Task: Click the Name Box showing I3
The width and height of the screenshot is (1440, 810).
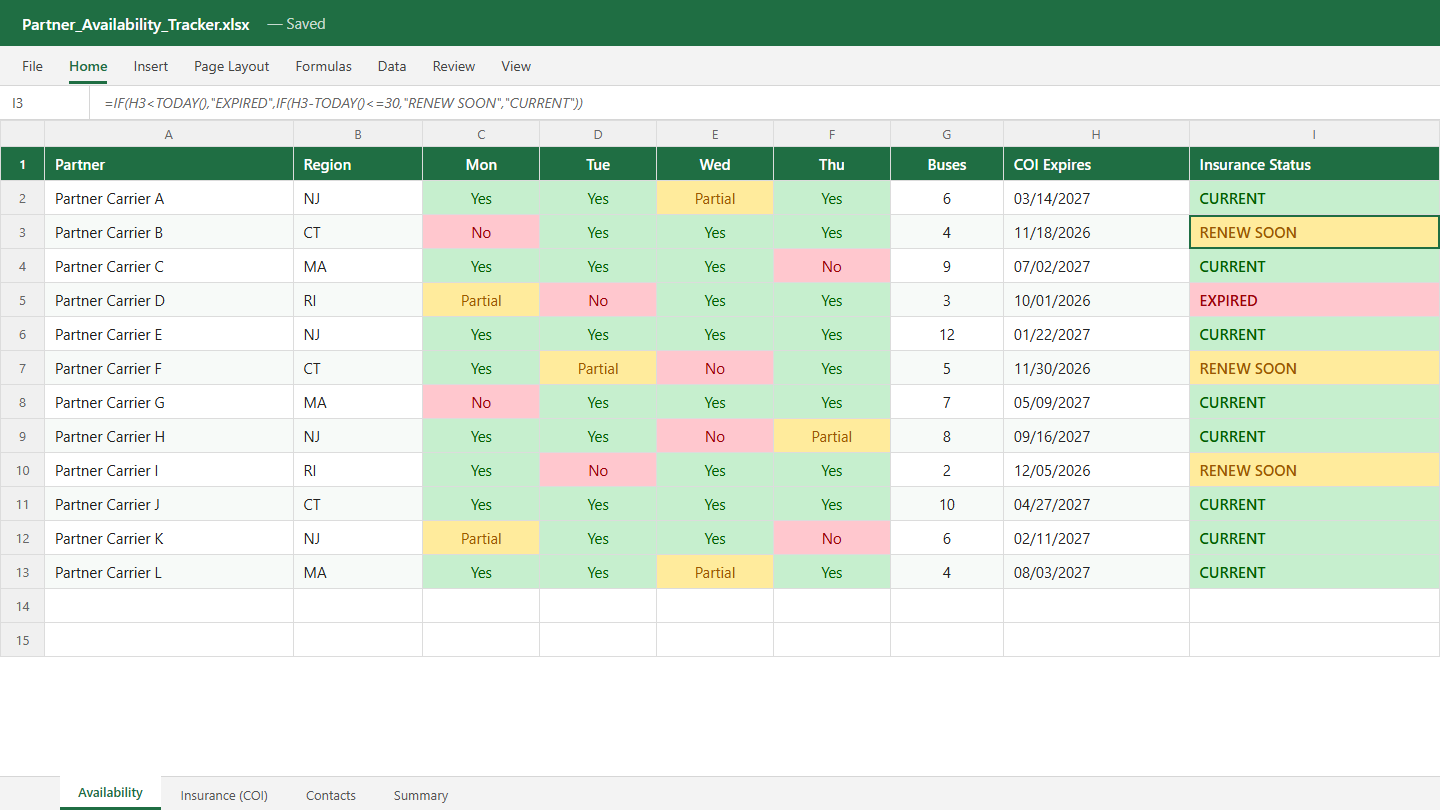Action: coord(44,103)
